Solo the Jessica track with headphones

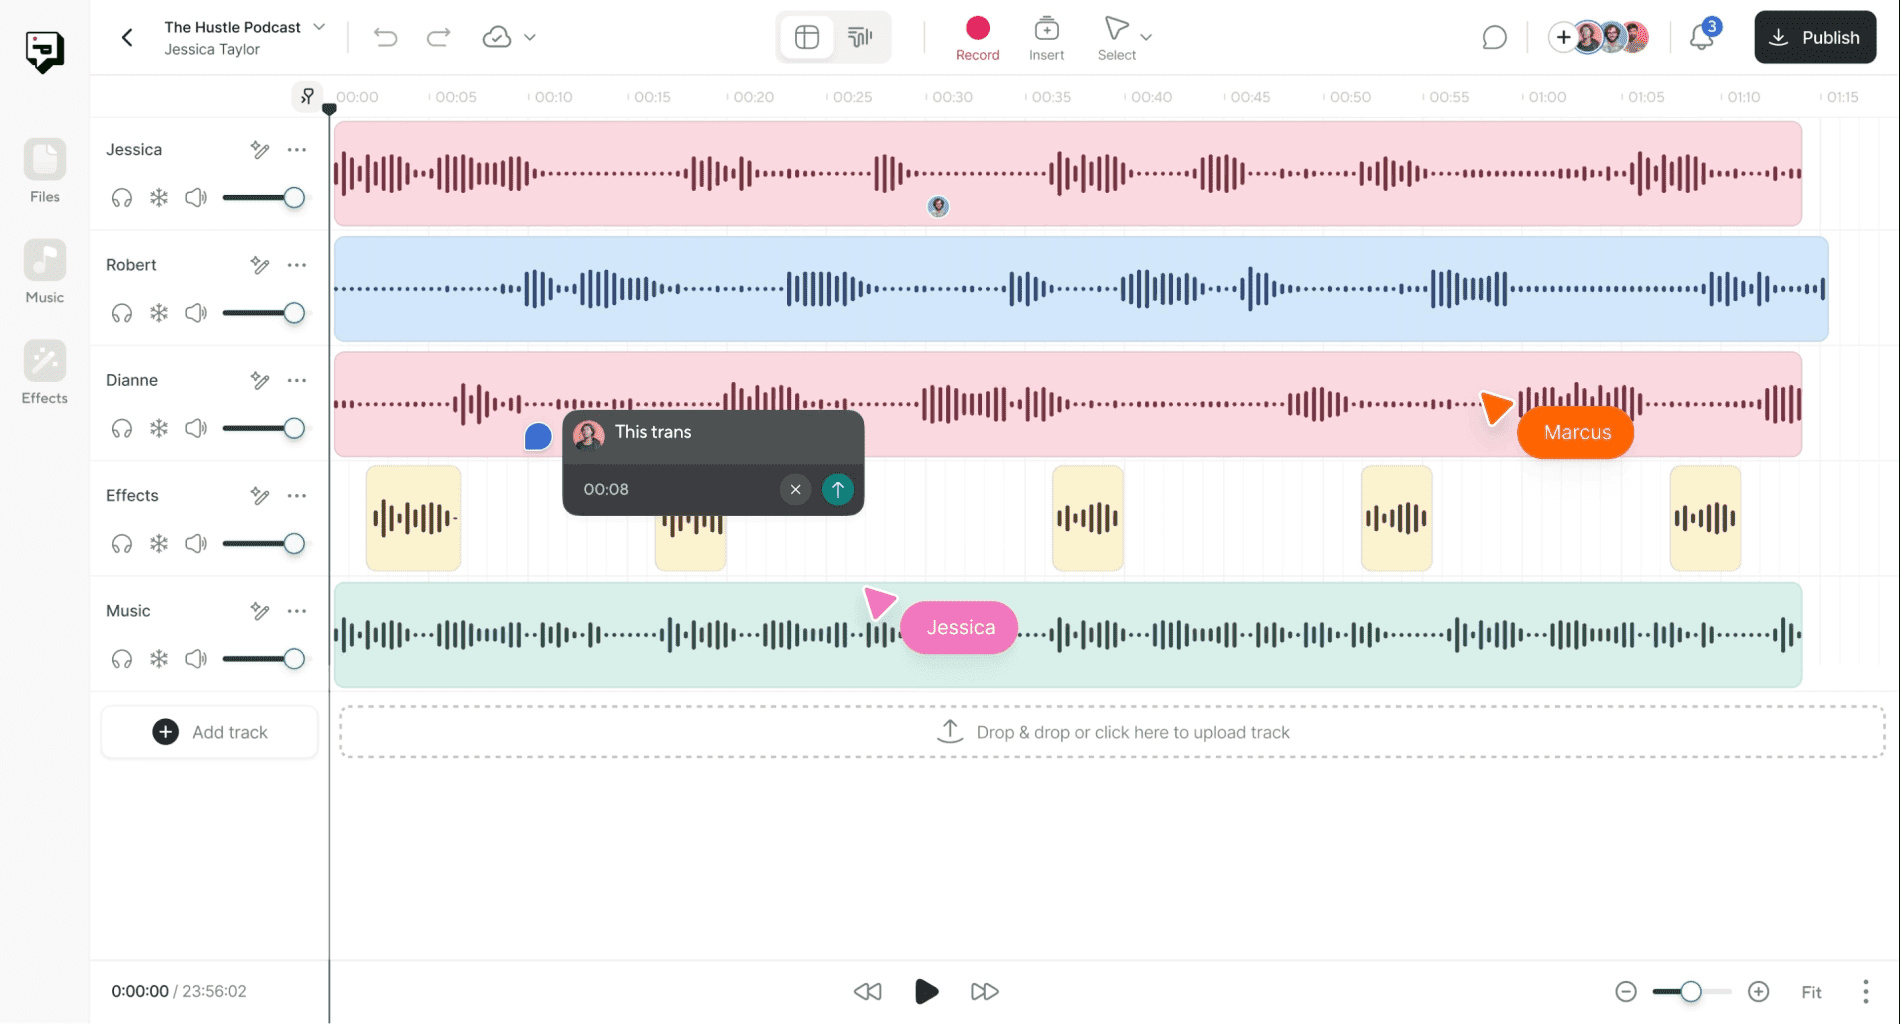click(122, 198)
